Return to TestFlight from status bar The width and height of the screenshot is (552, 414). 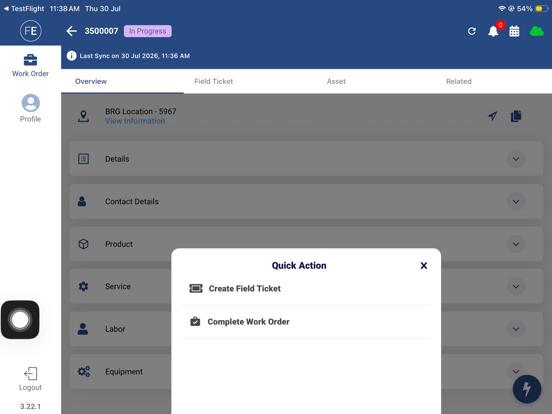click(x=24, y=8)
